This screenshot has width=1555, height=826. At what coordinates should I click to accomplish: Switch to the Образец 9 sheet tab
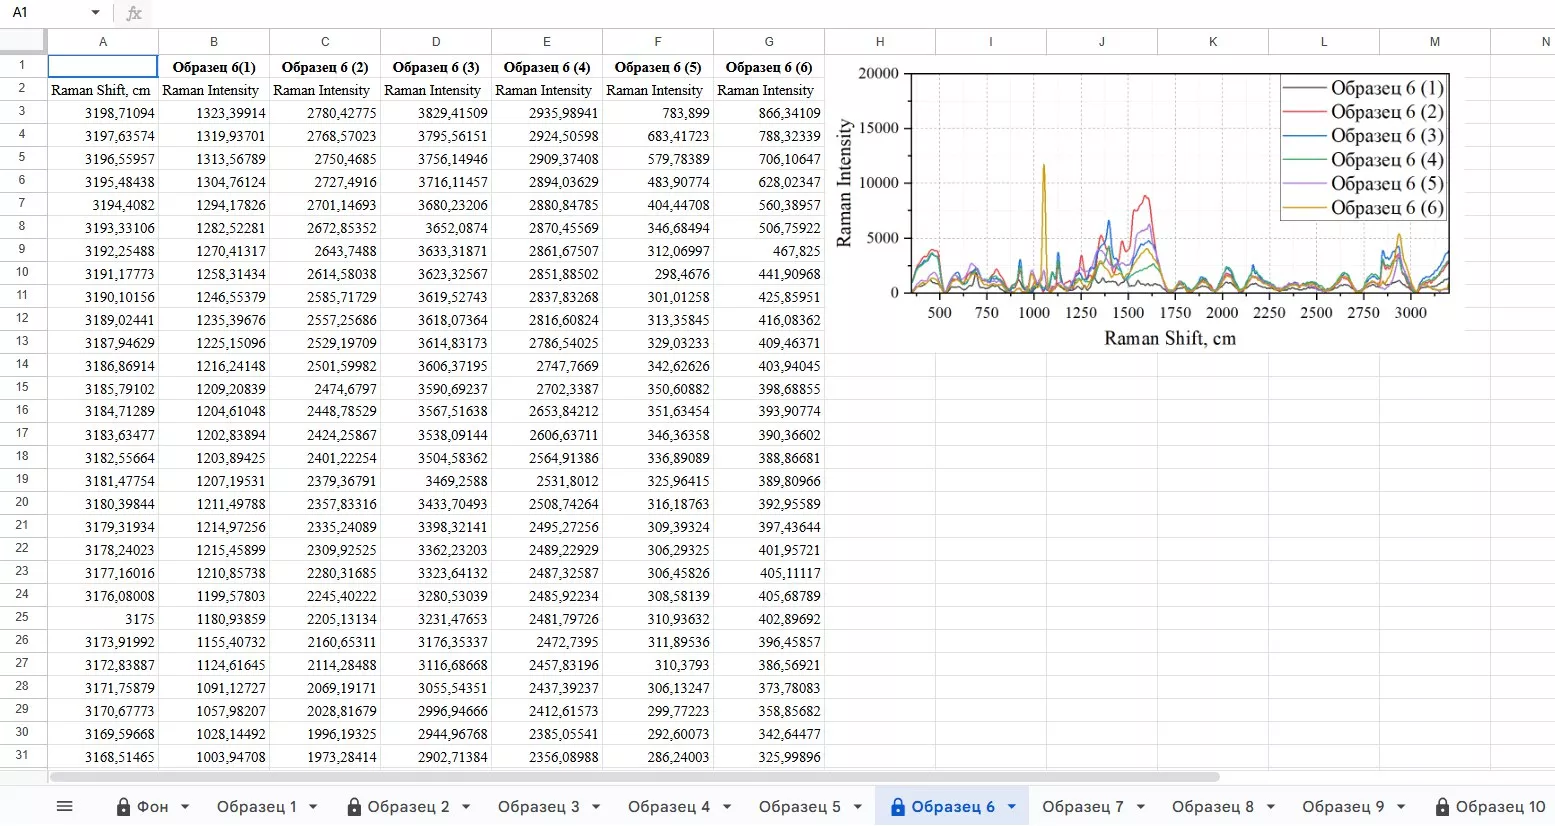1344,807
